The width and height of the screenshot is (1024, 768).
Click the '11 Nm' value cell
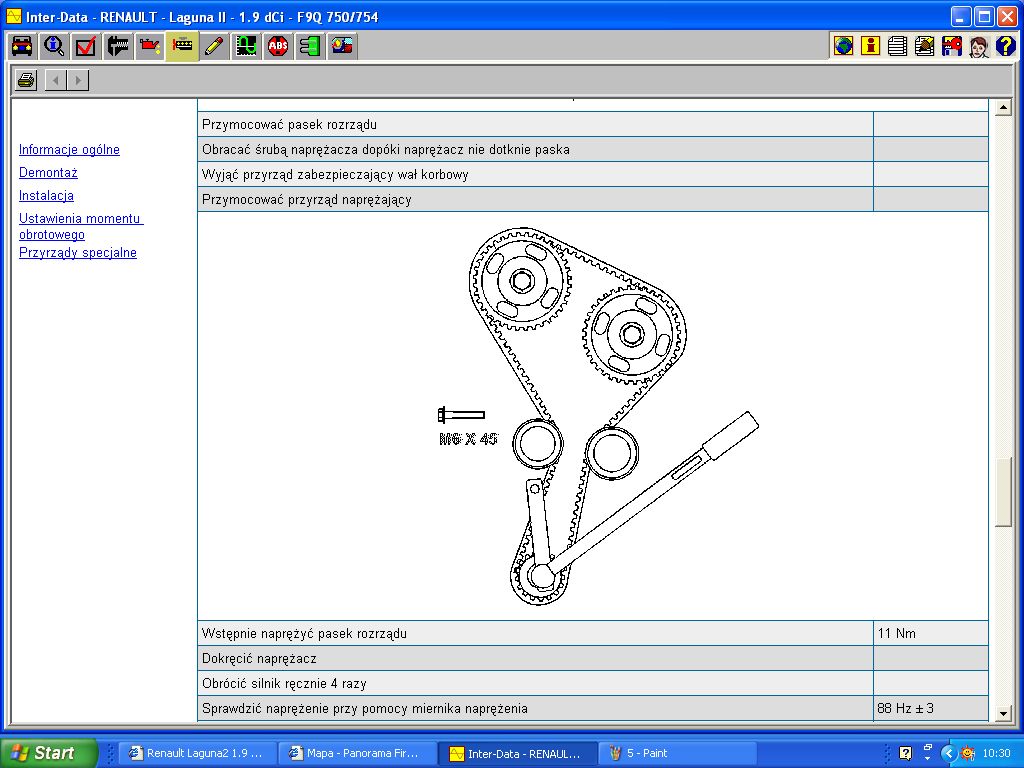click(931, 633)
